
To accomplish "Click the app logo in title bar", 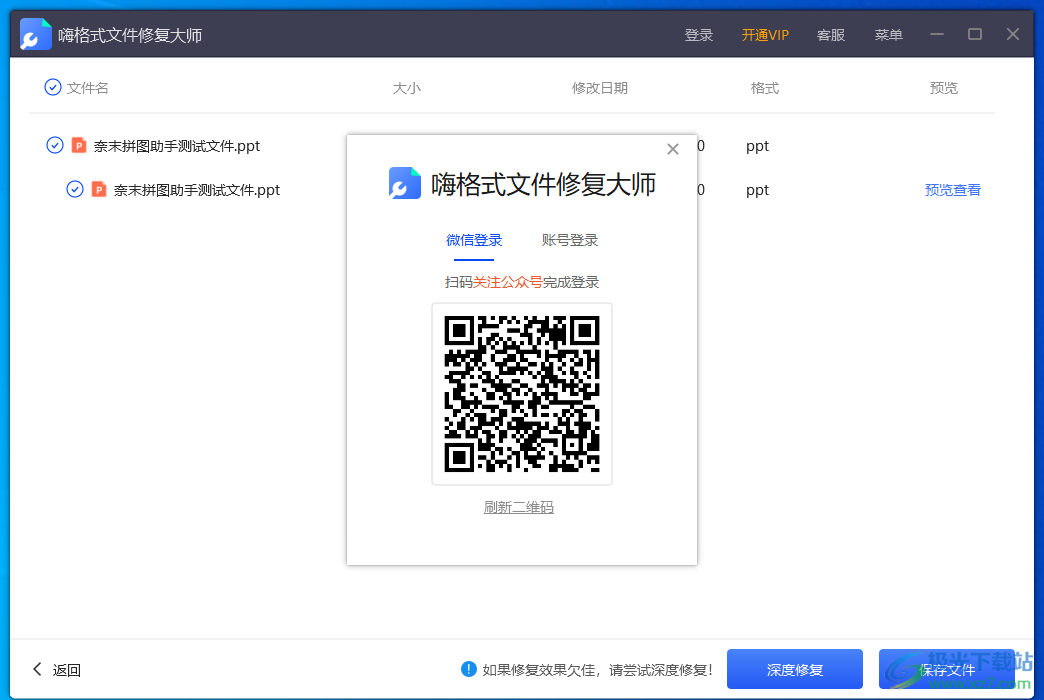I will [35, 34].
